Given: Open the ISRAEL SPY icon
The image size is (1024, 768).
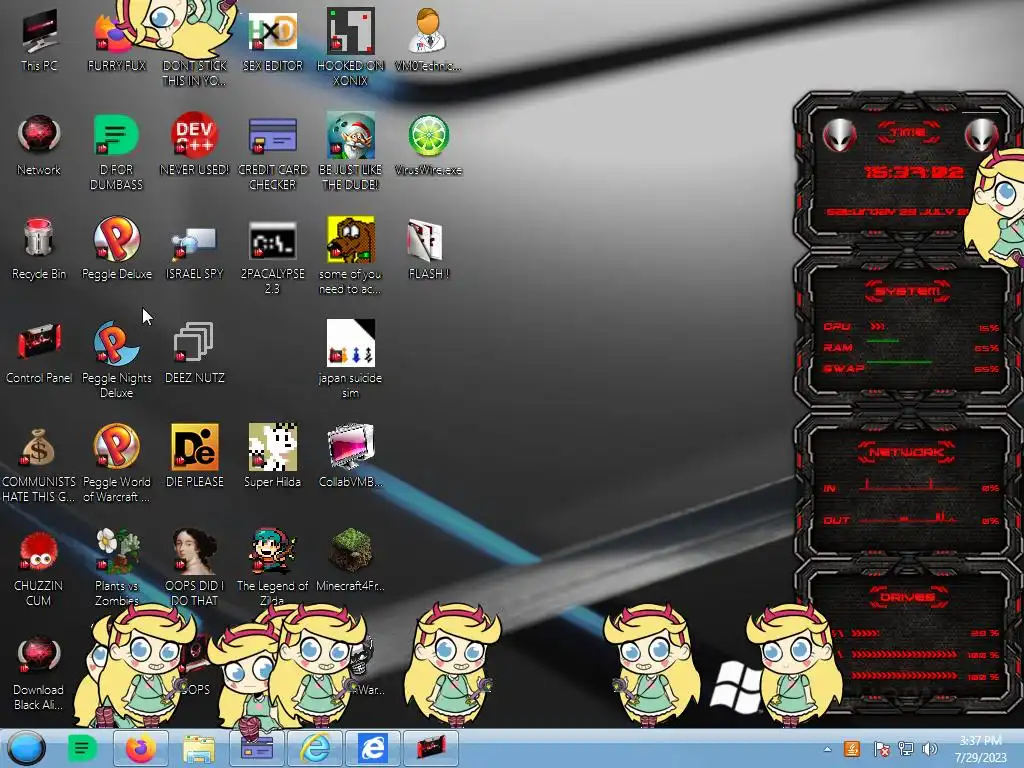Looking at the screenshot, I should (194, 243).
